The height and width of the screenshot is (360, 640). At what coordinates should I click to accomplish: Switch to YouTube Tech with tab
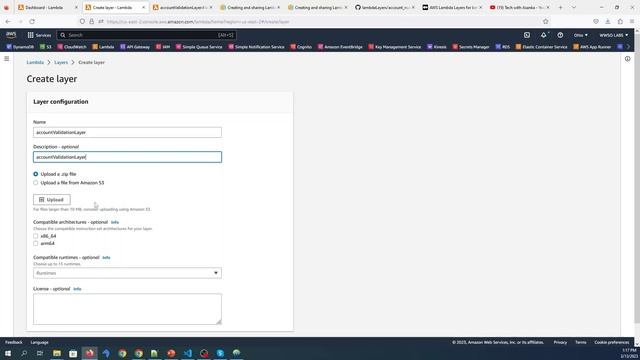[519, 7]
